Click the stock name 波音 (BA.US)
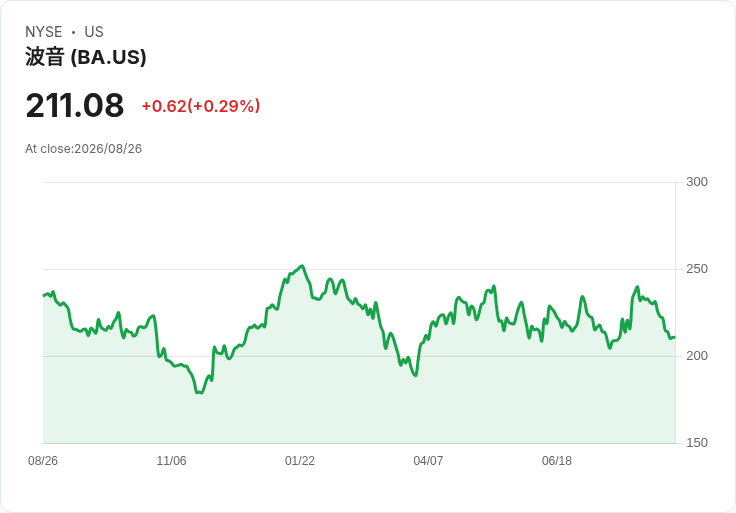The height and width of the screenshot is (513, 736). (x=86, y=57)
